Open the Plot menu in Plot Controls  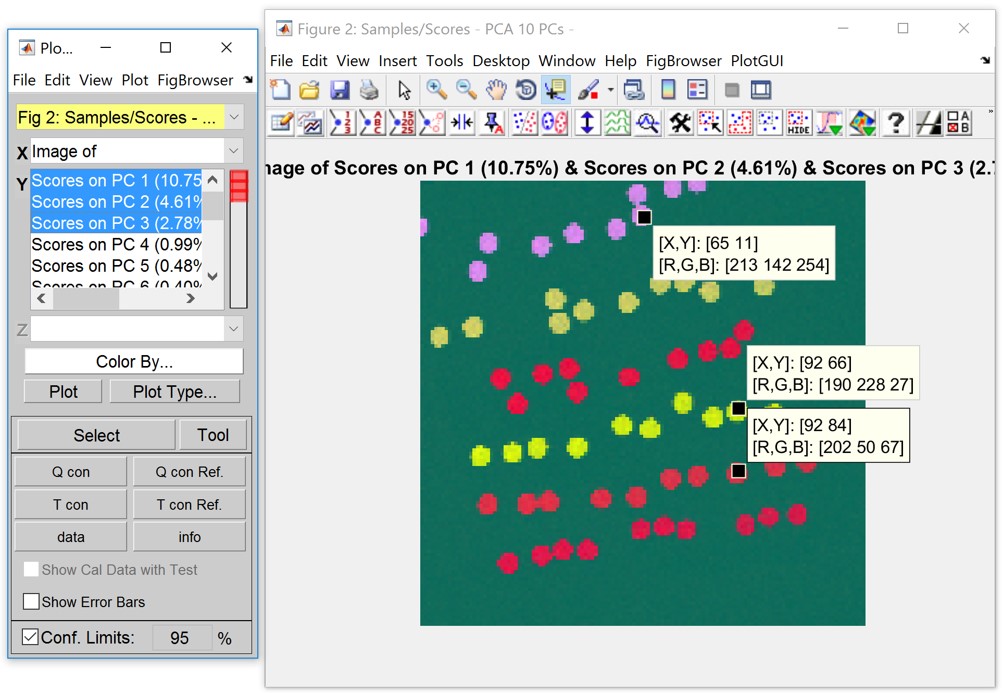click(x=135, y=80)
